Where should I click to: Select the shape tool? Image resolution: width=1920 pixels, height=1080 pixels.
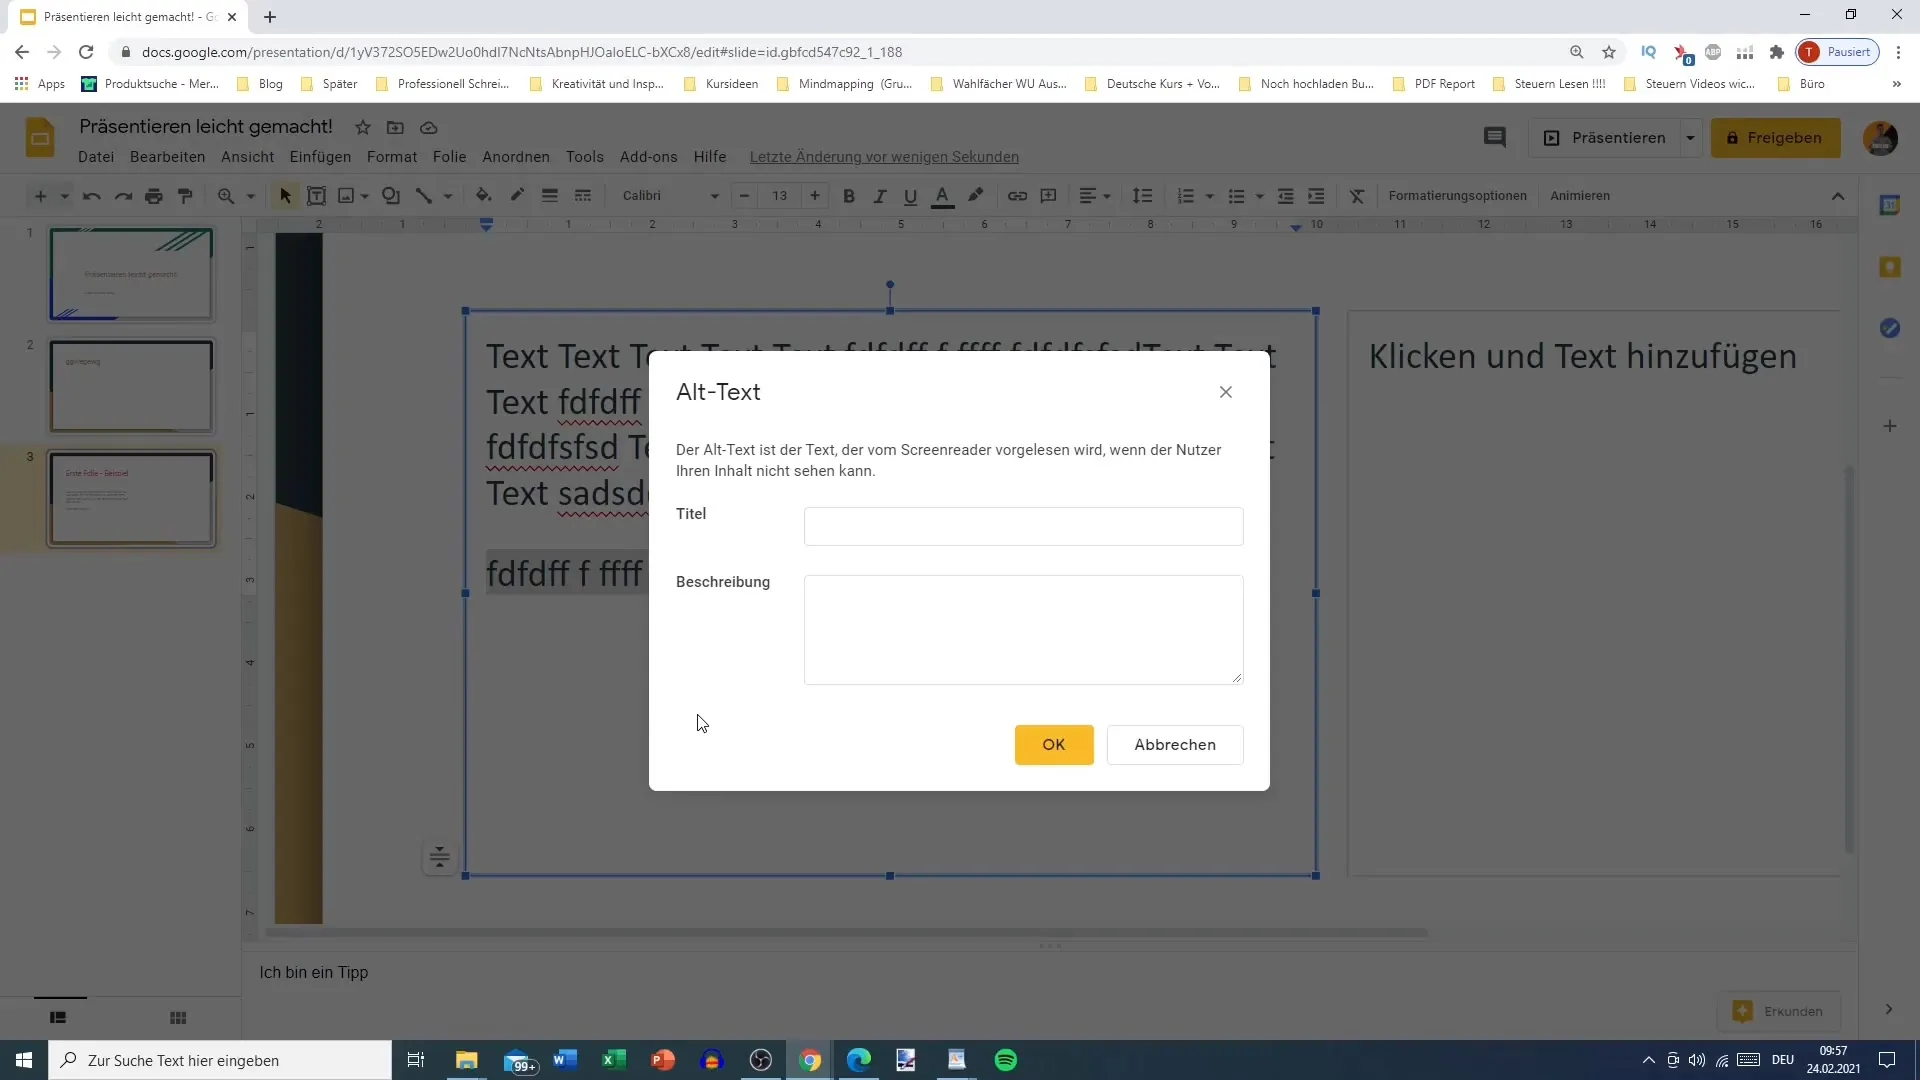[391, 196]
